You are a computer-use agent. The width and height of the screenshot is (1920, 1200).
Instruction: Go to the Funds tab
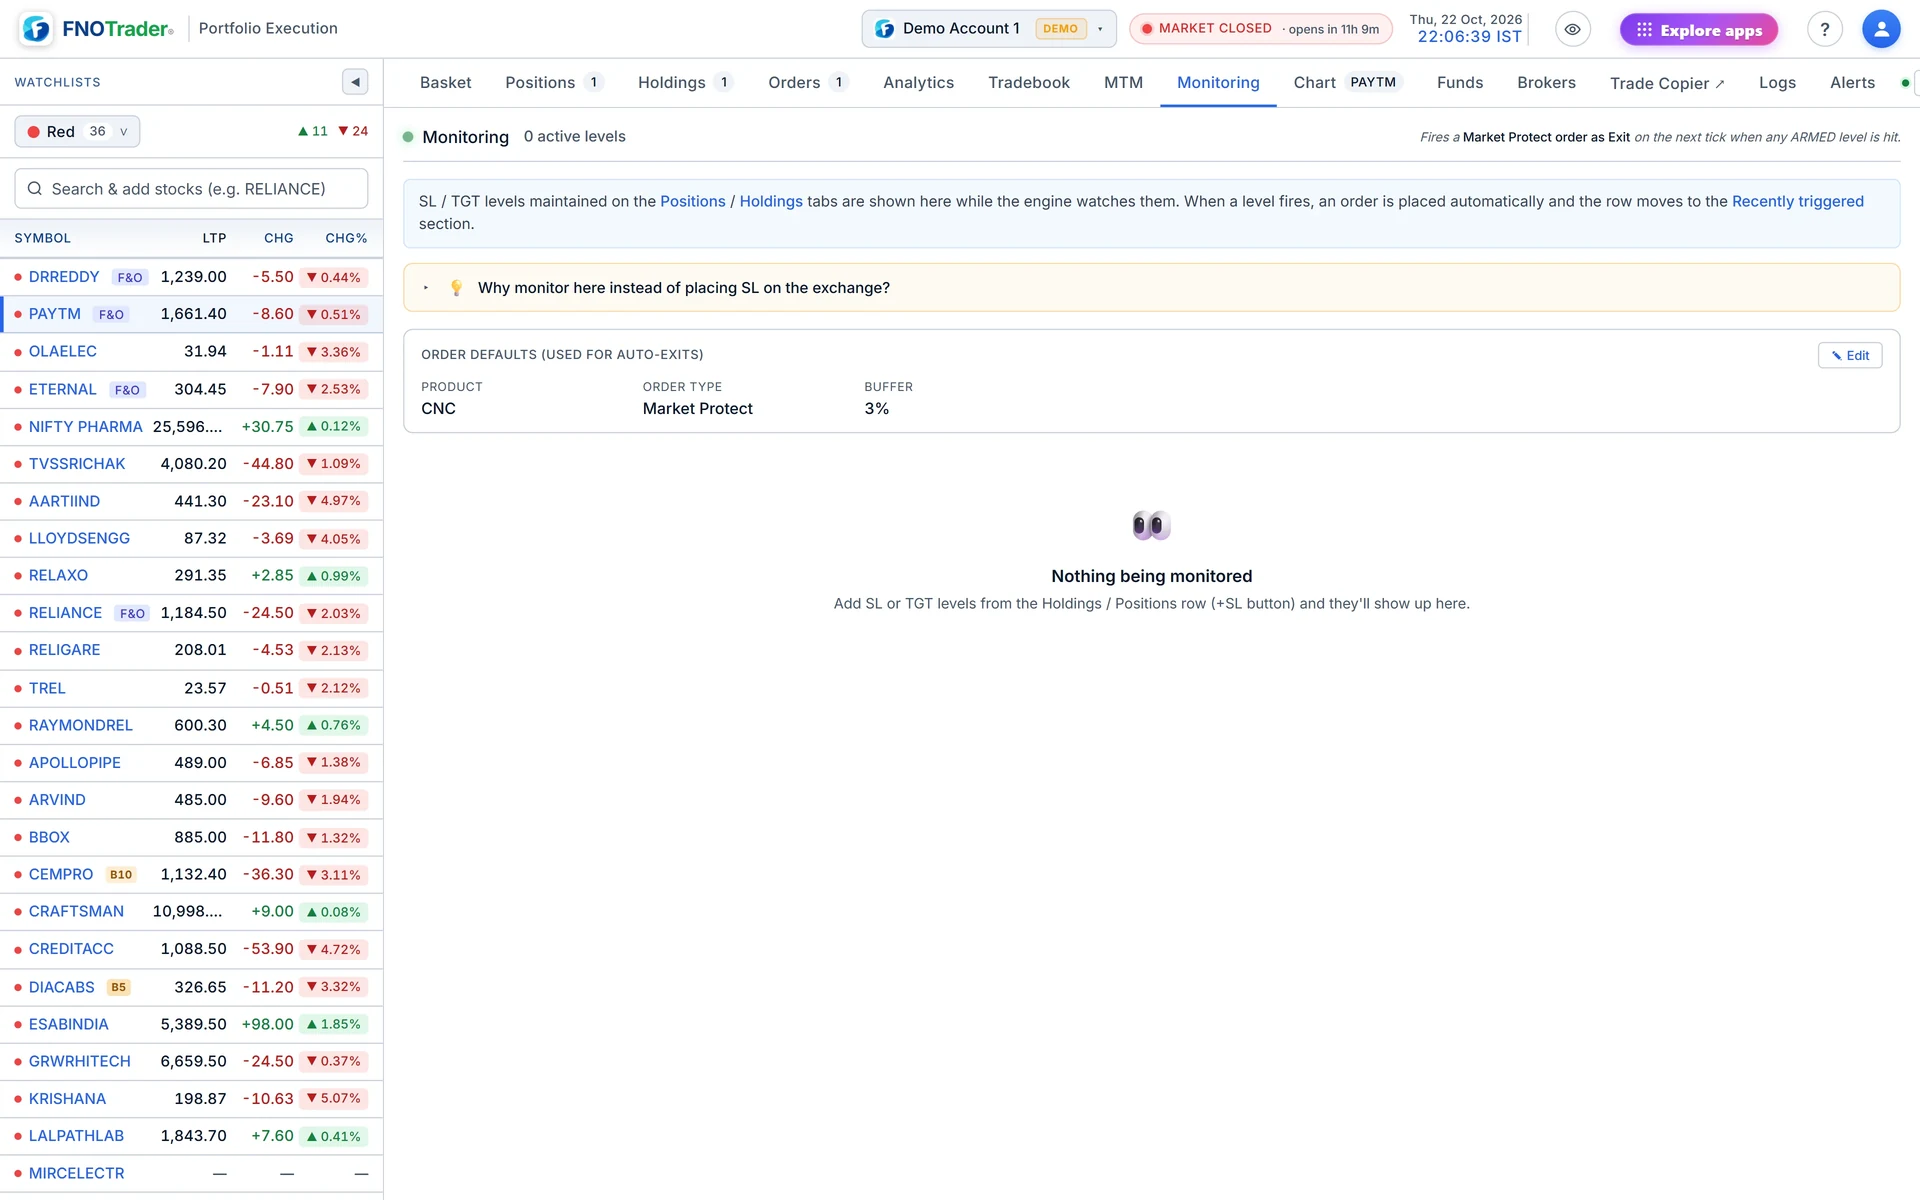pos(1460,83)
